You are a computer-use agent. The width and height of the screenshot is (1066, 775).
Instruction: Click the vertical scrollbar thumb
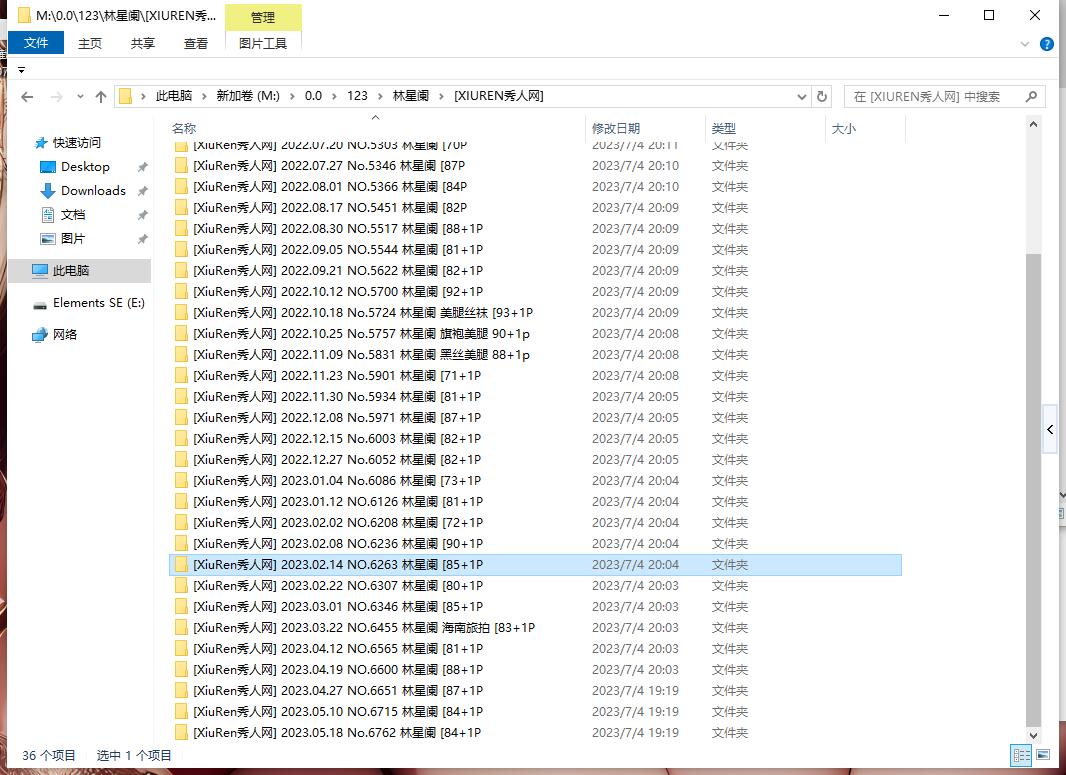pyautogui.click(x=1033, y=489)
